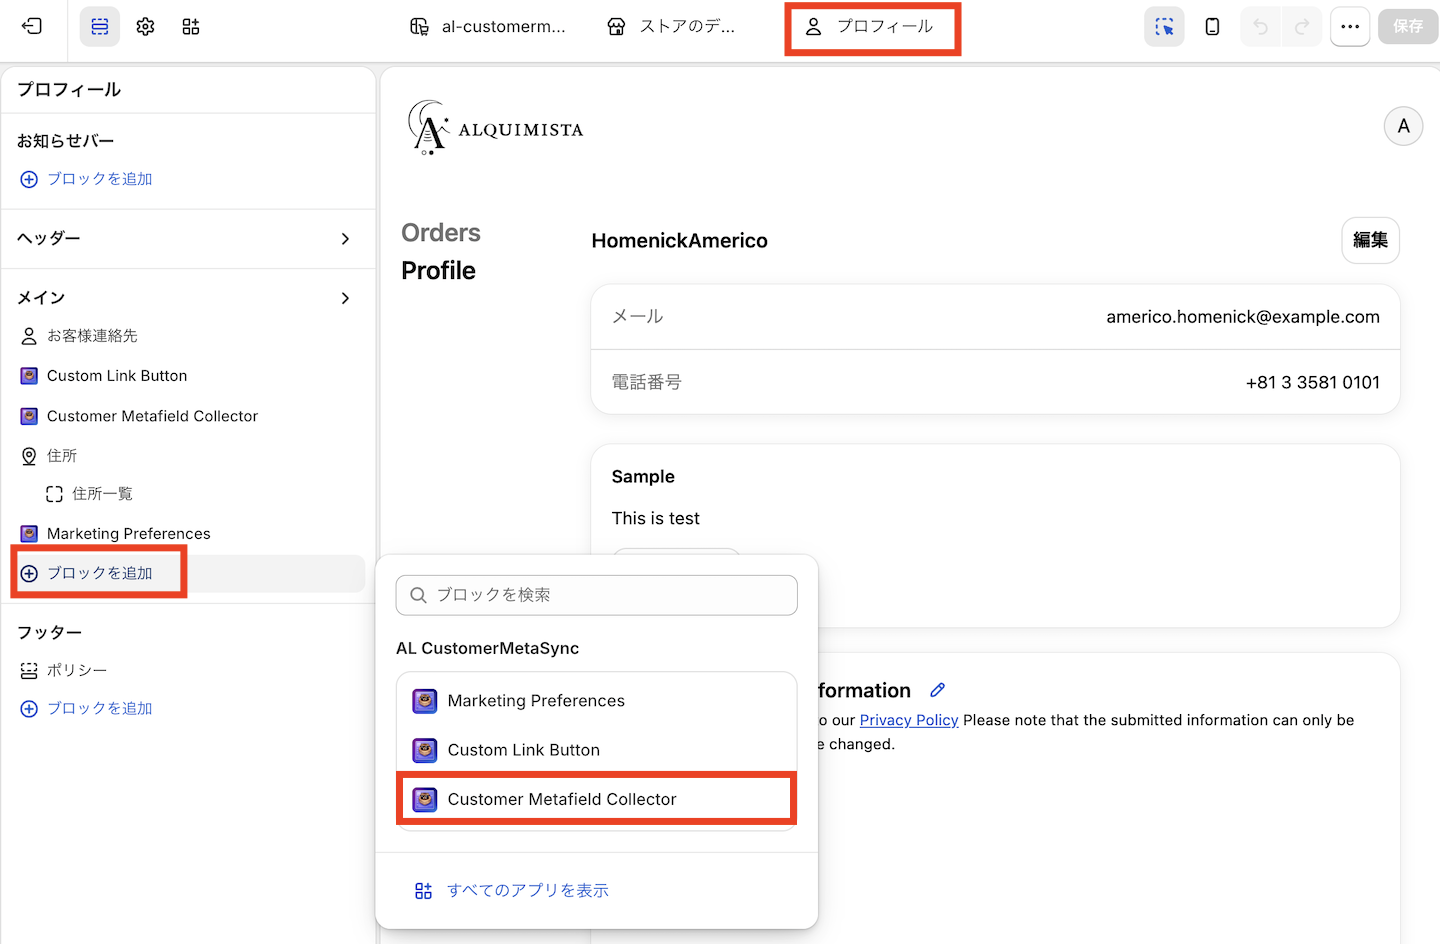The image size is (1440, 944).
Task: Open Orders in preview navigation
Action: [x=441, y=233]
